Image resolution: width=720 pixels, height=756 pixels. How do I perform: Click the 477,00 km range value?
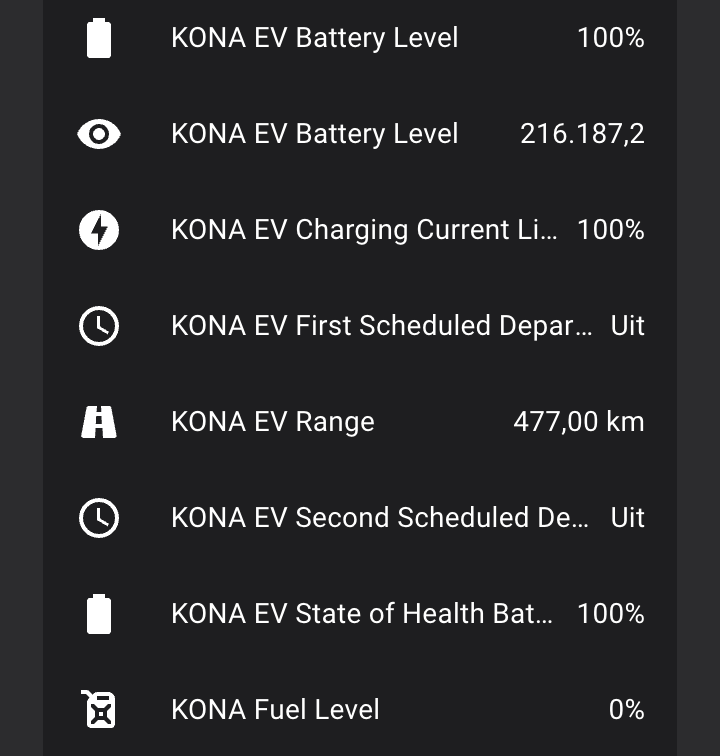click(x=579, y=422)
